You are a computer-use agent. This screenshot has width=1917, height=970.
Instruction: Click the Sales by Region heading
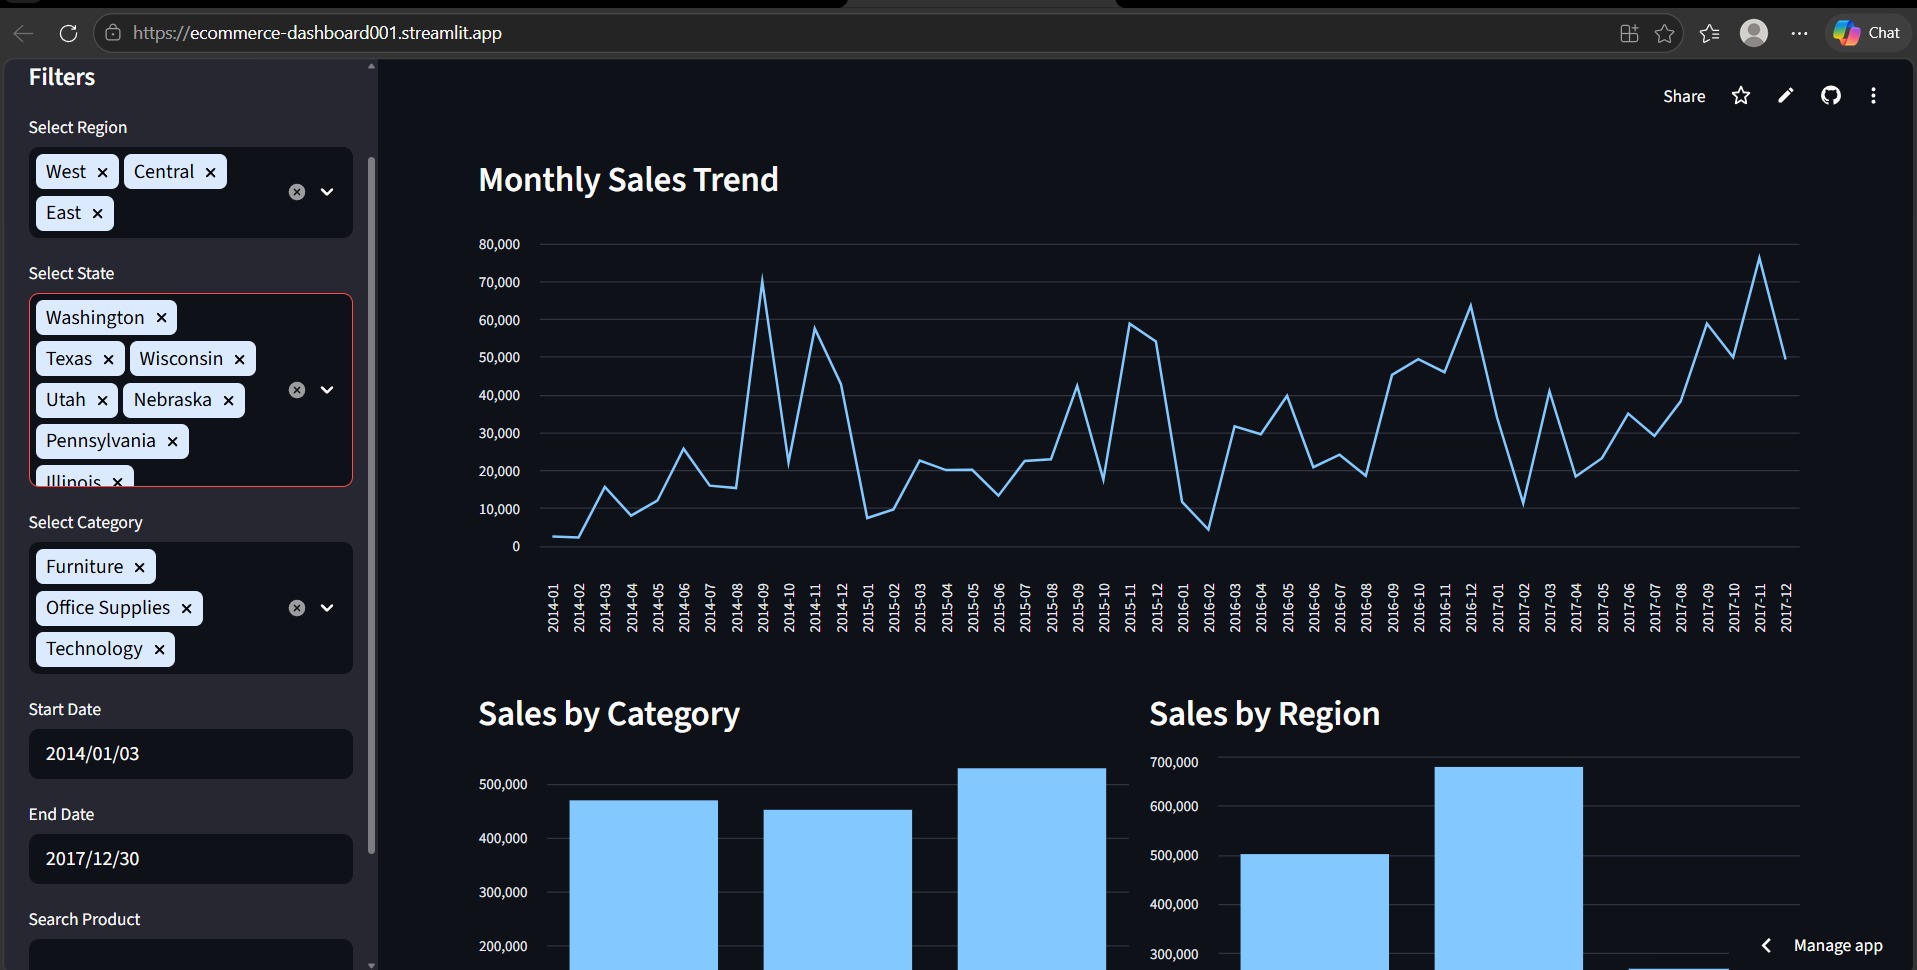click(1264, 714)
